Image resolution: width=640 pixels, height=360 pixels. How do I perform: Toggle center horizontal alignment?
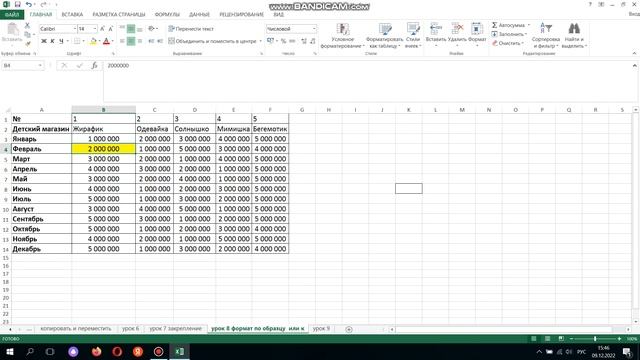pyautogui.click(x=131, y=41)
